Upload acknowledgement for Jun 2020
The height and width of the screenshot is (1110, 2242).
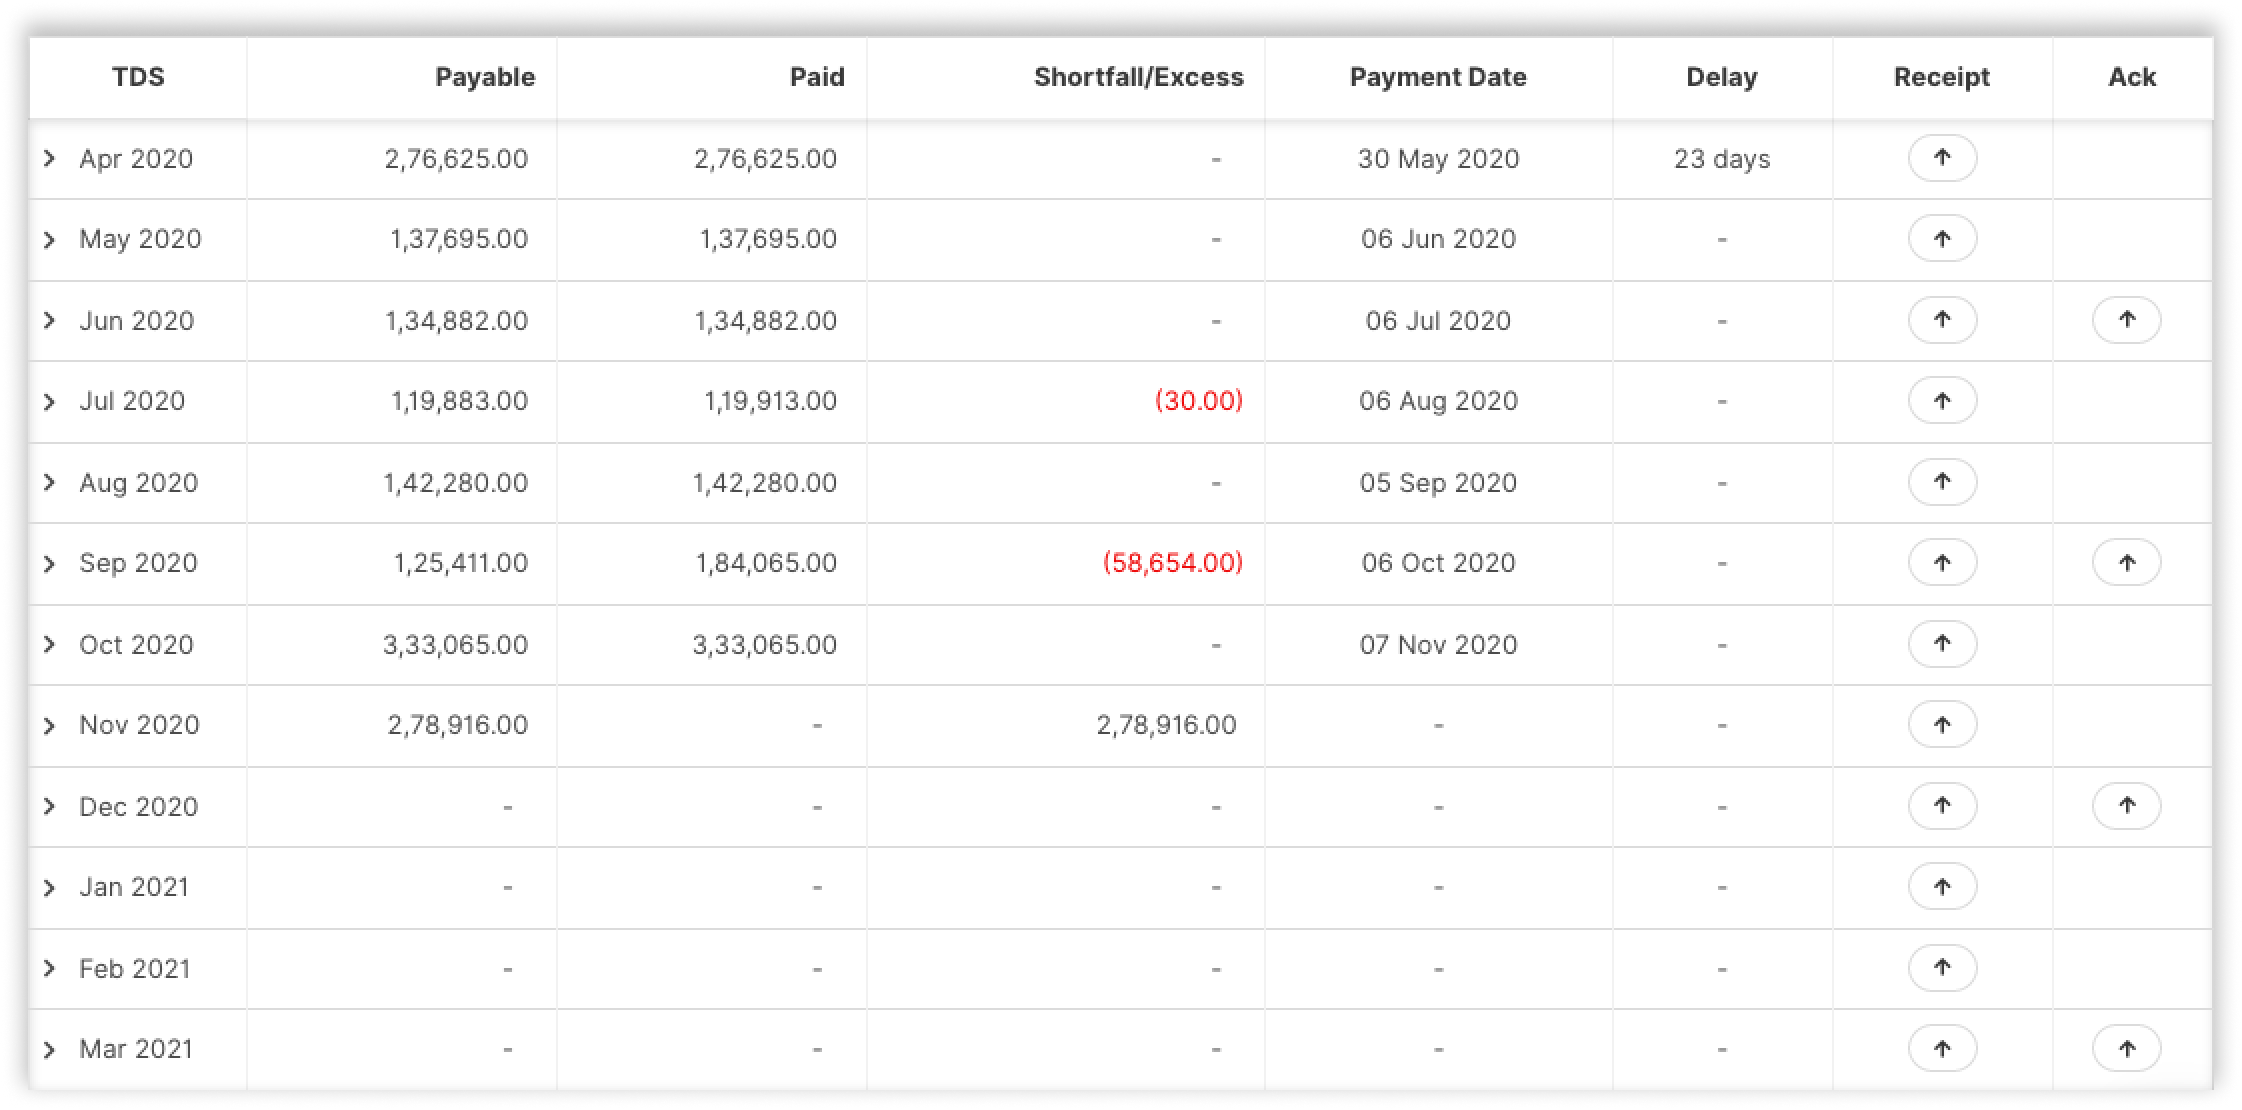(x=2126, y=320)
